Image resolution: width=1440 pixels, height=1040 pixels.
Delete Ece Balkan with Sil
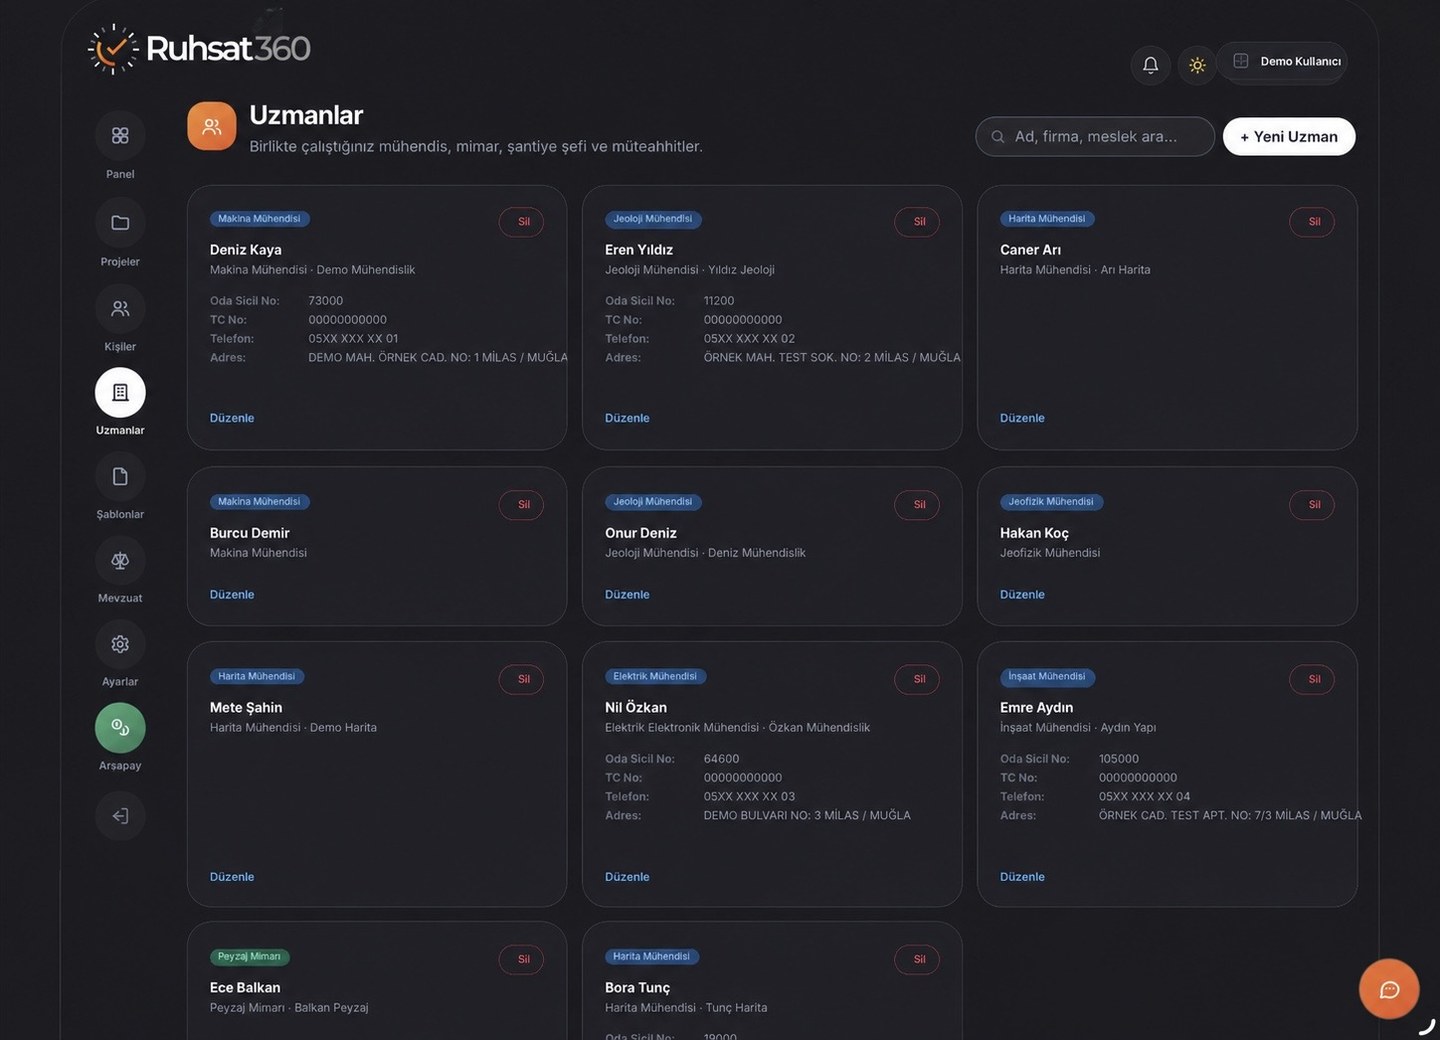(x=522, y=960)
